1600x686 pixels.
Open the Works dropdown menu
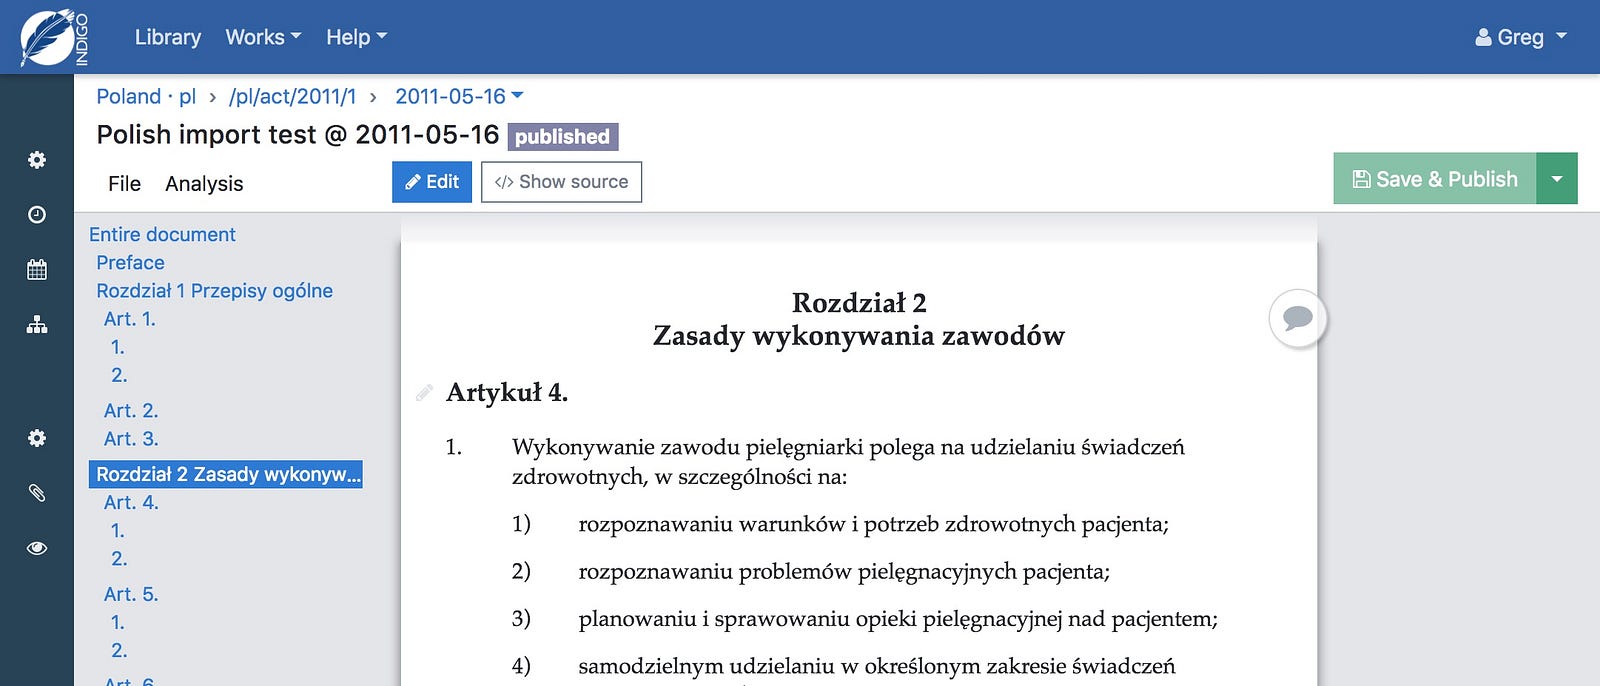pos(263,37)
